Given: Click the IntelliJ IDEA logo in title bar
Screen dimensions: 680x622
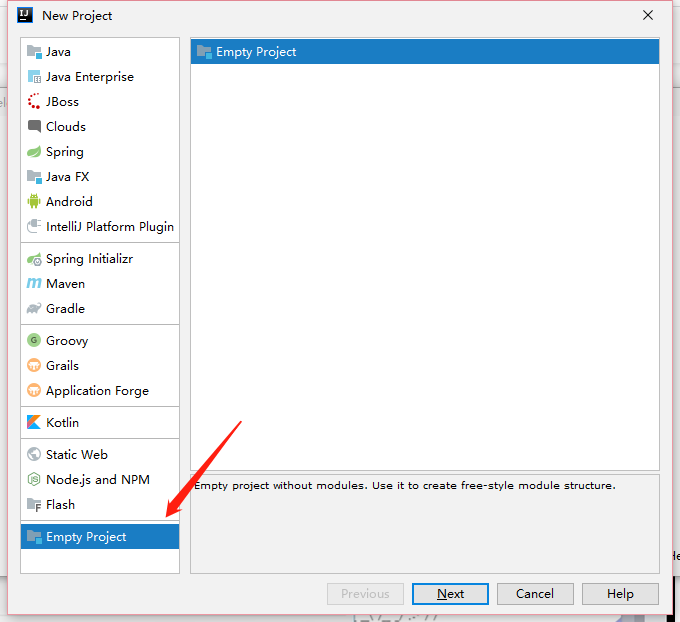Looking at the screenshot, I should [x=25, y=15].
